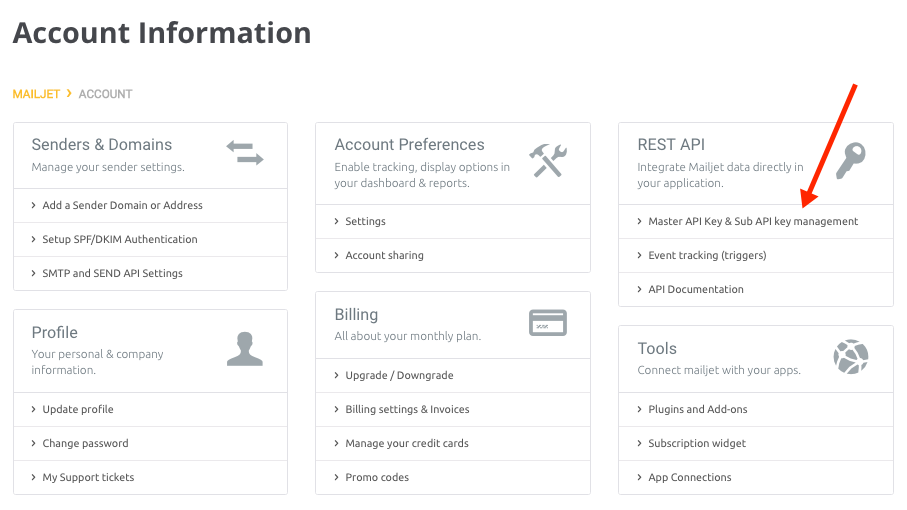907x510 pixels.
Task: Open Account sharing
Action: (385, 256)
